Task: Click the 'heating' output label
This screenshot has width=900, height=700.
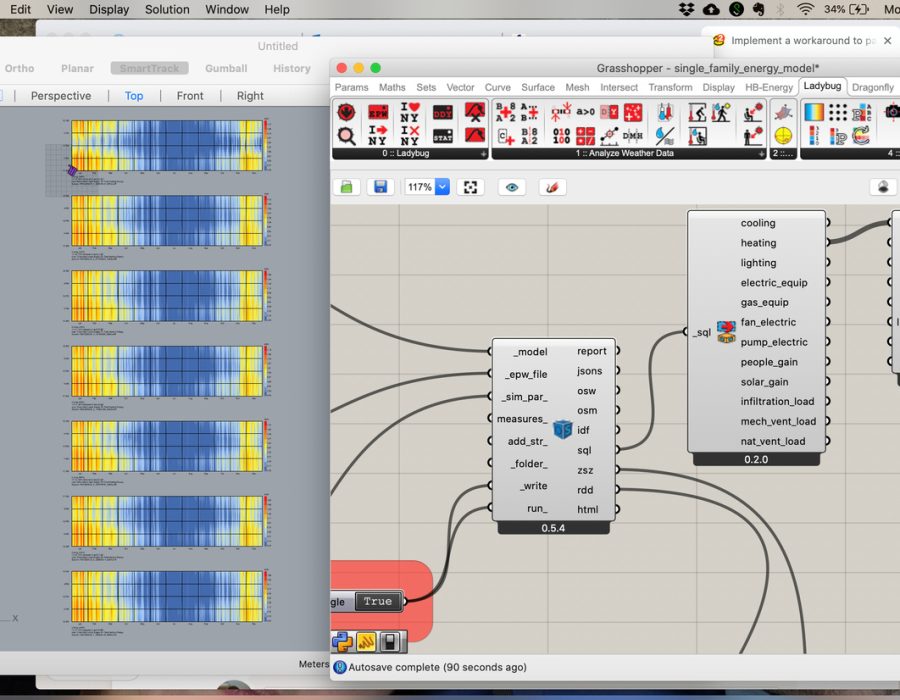Action: coord(758,243)
